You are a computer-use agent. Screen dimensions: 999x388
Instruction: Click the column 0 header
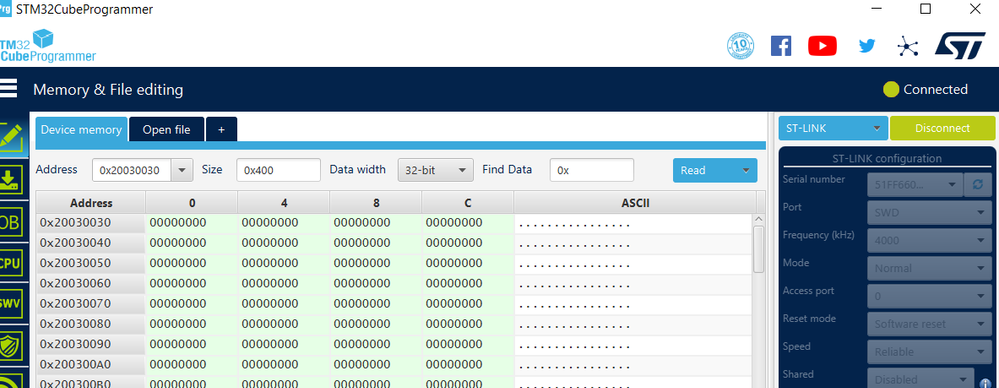pyautogui.click(x=192, y=203)
